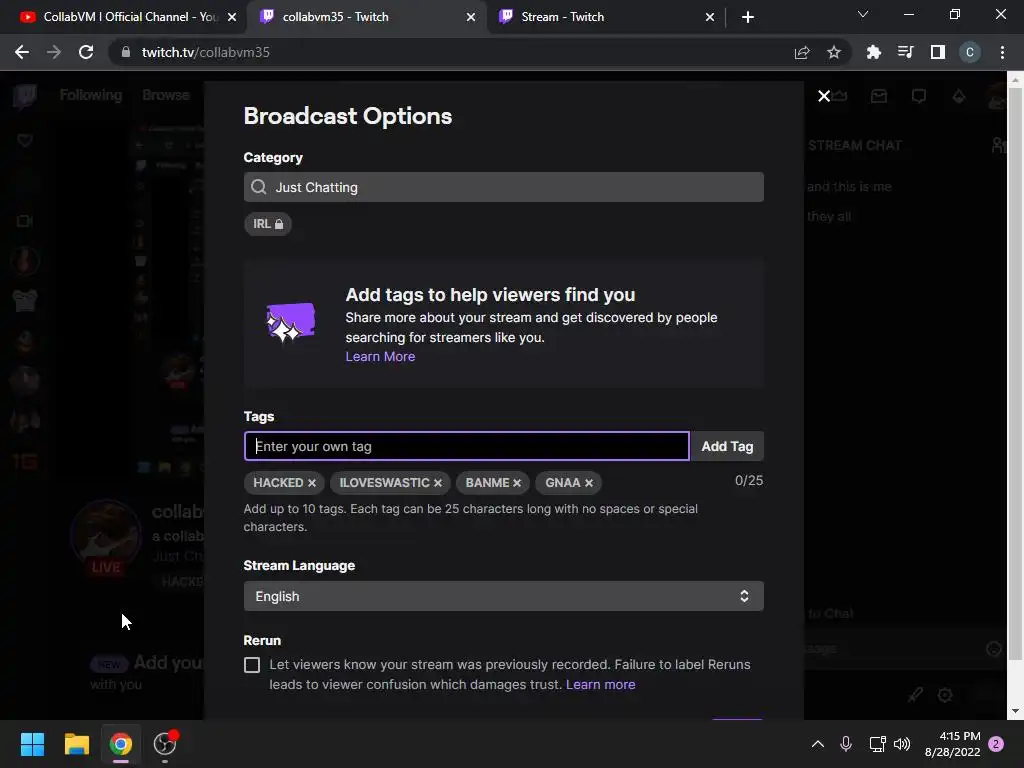
Task: Remove the BANME tag
Action: point(517,483)
